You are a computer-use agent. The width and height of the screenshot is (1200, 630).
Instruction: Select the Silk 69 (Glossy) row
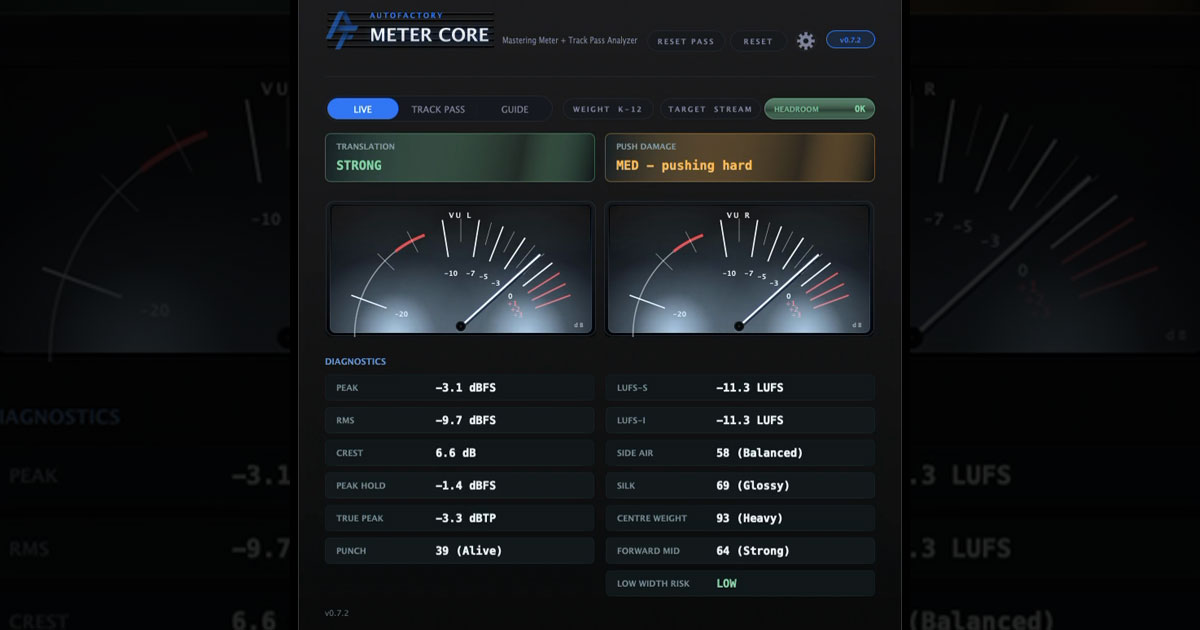pos(740,486)
